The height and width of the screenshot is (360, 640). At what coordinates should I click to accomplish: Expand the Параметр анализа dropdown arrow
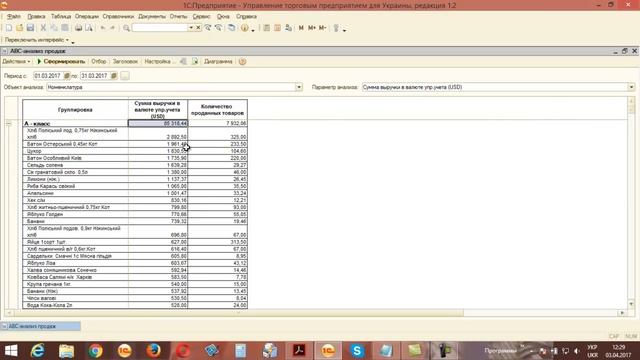[631, 87]
